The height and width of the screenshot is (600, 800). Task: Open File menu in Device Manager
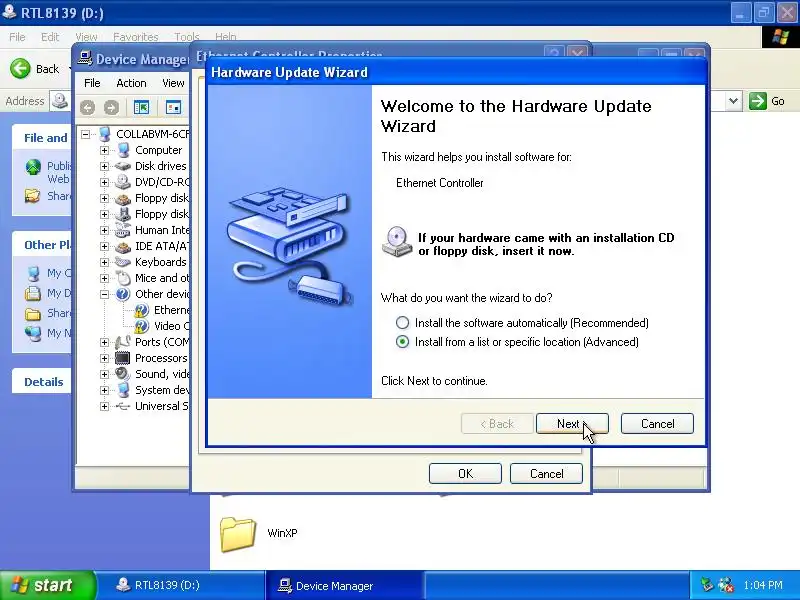[x=92, y=83]
